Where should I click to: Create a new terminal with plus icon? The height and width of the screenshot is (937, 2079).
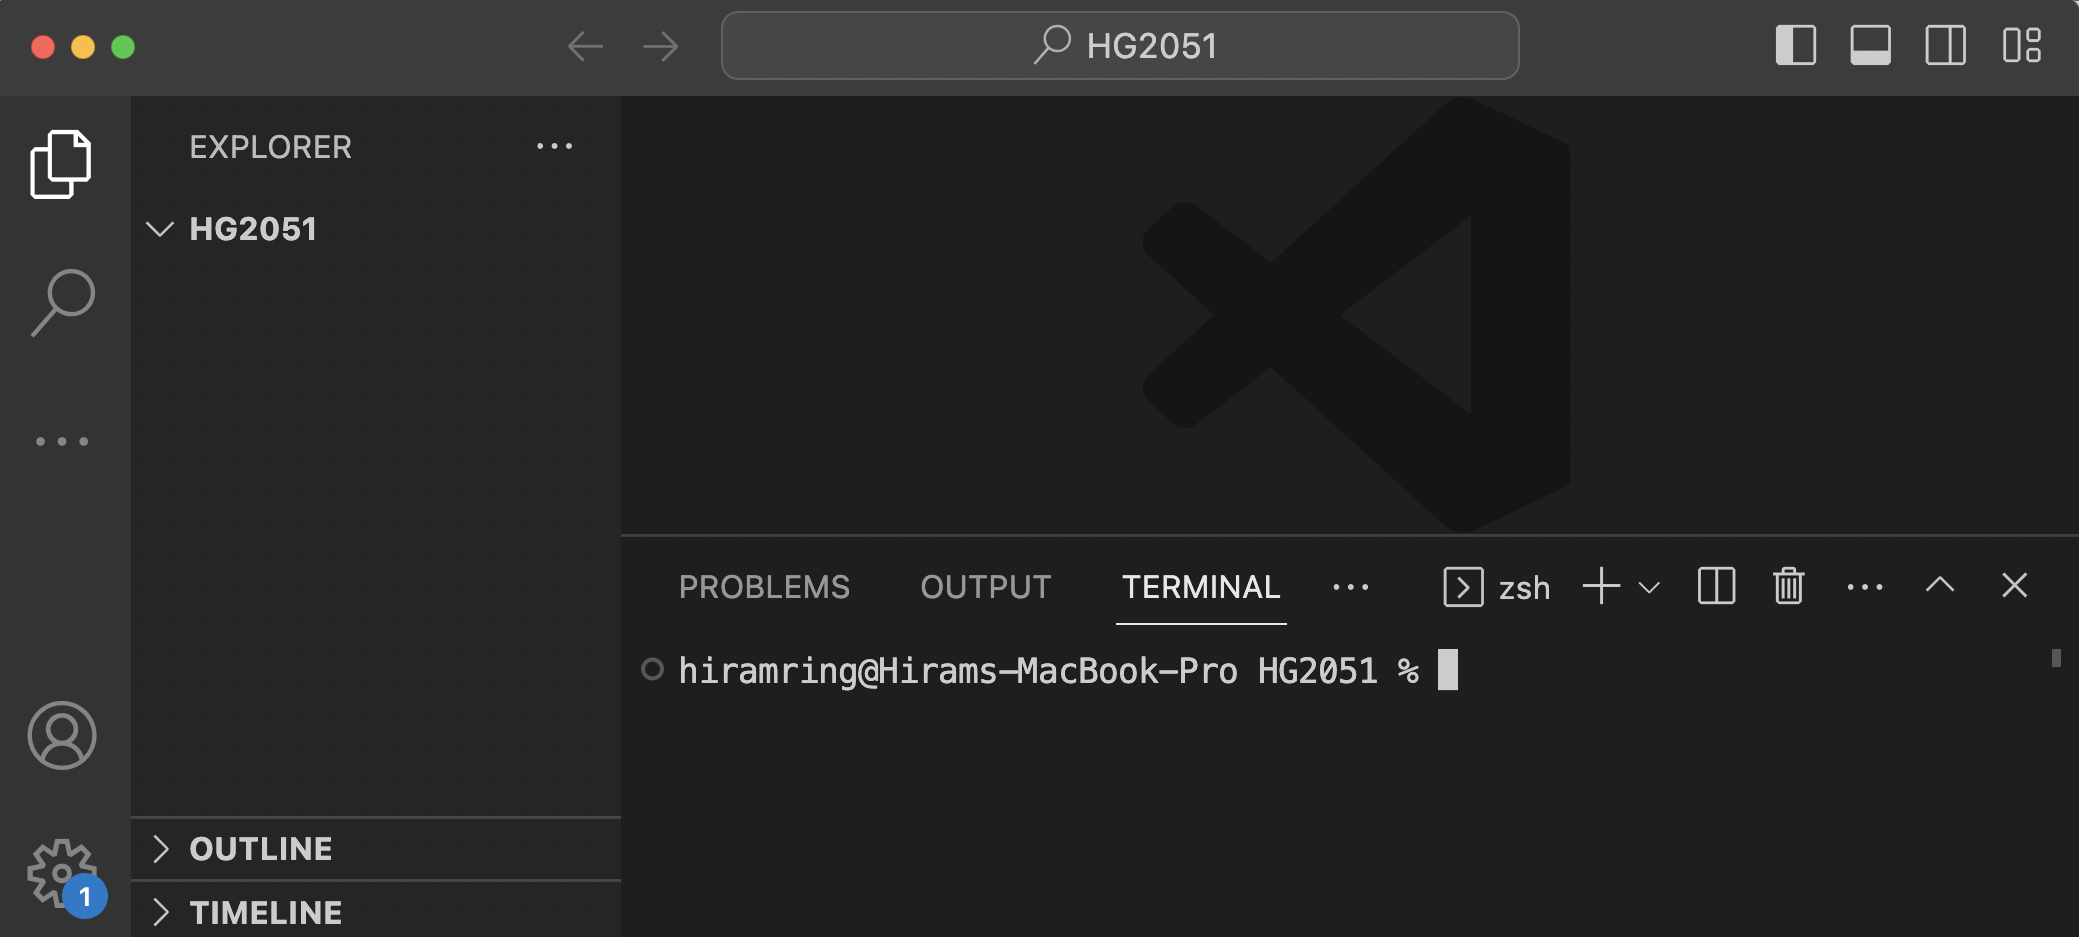(1601, 586)
